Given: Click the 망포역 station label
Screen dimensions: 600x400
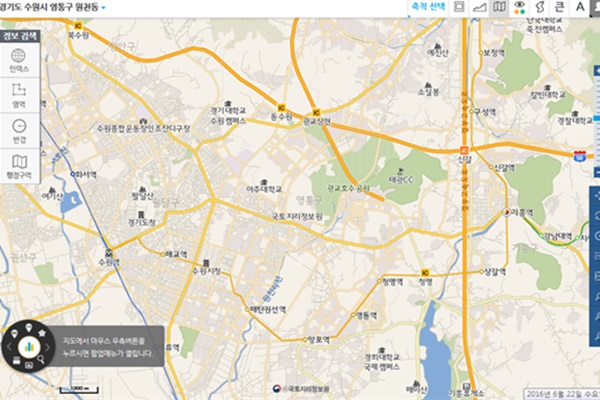Looking at the screenshot, I should coord(318,340).
